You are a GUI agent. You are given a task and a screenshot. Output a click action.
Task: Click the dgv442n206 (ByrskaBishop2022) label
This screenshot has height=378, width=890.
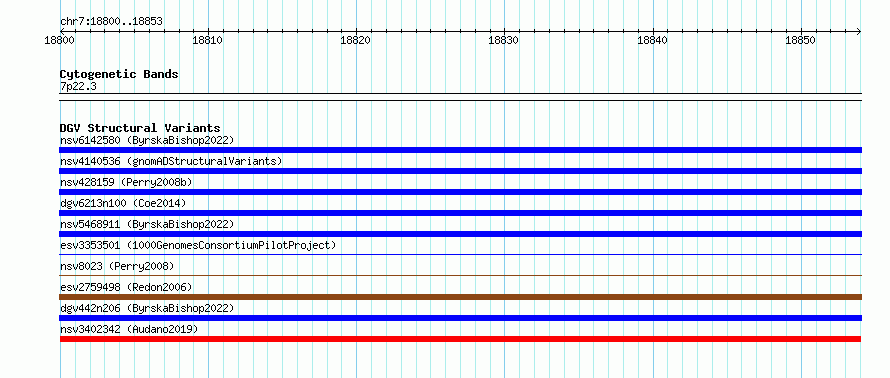point(146,308)
